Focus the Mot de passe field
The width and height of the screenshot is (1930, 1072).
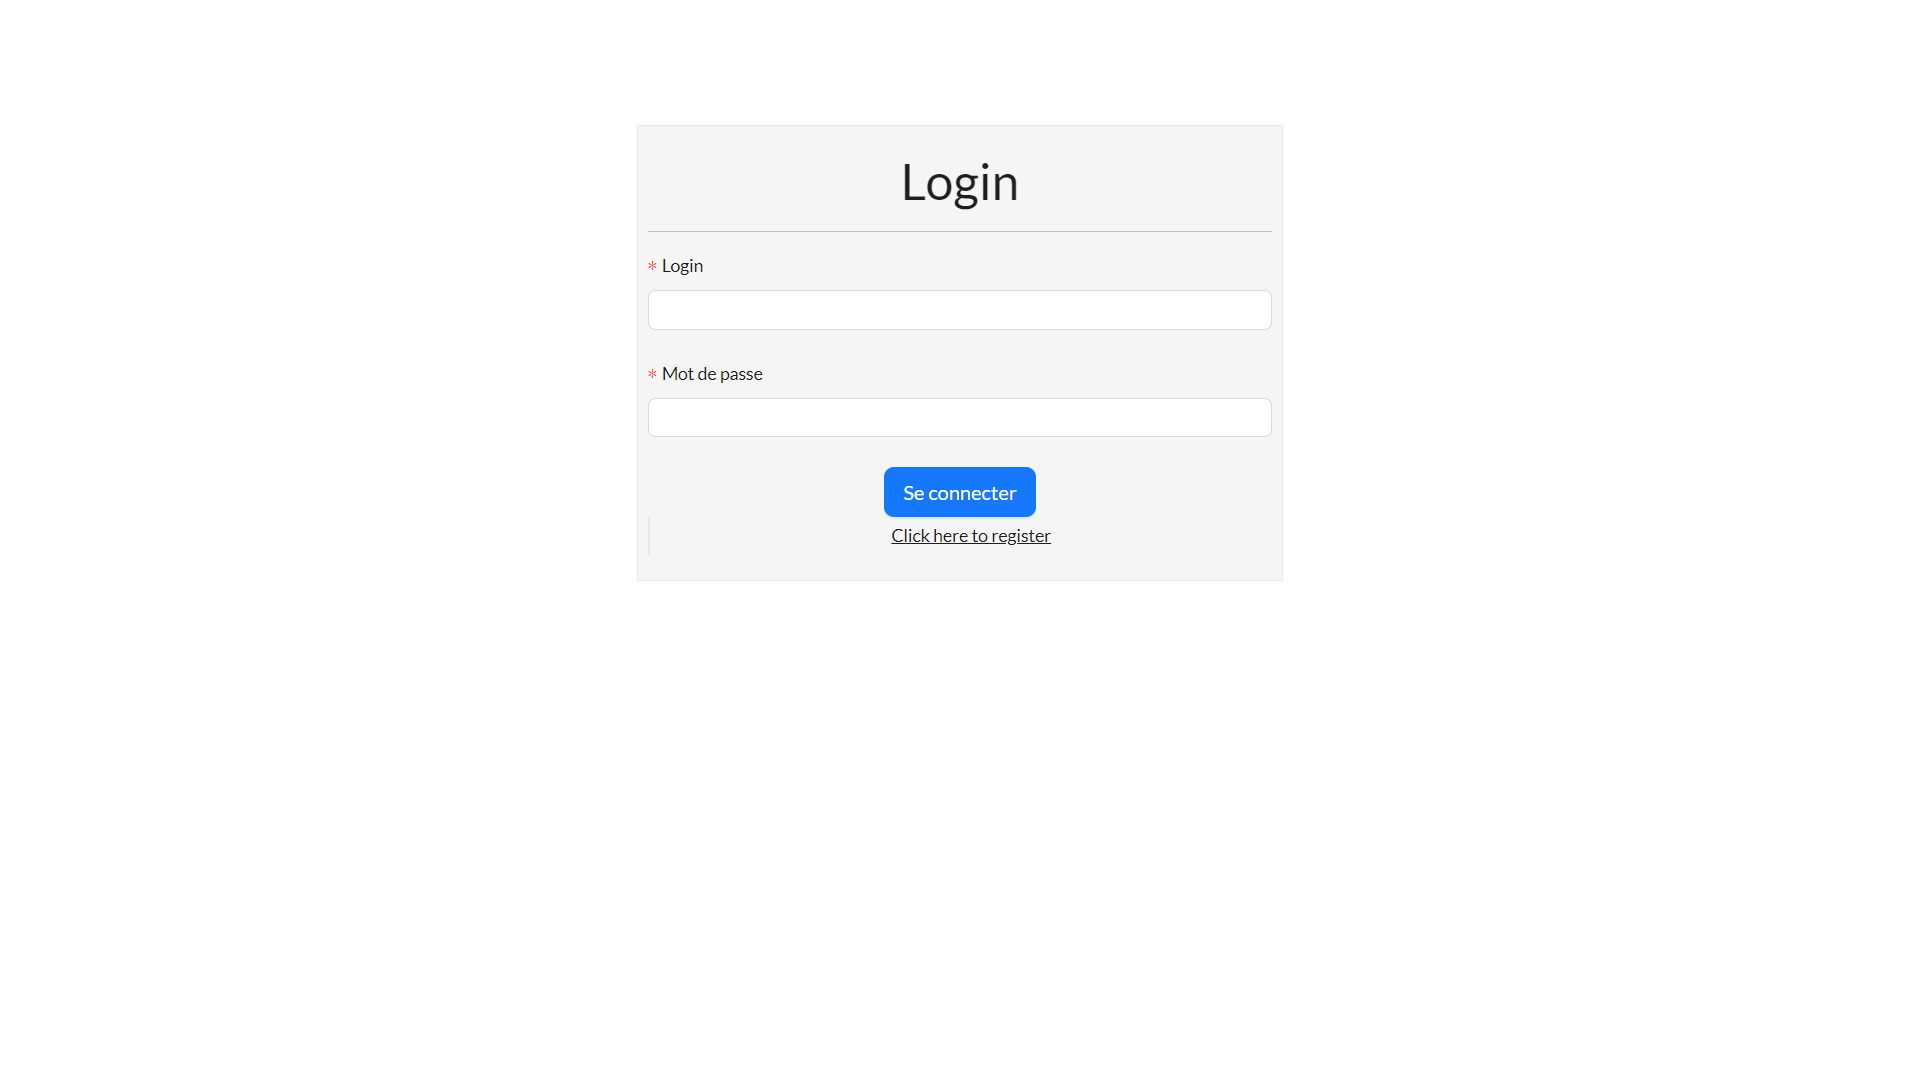[x=959, y=417]
